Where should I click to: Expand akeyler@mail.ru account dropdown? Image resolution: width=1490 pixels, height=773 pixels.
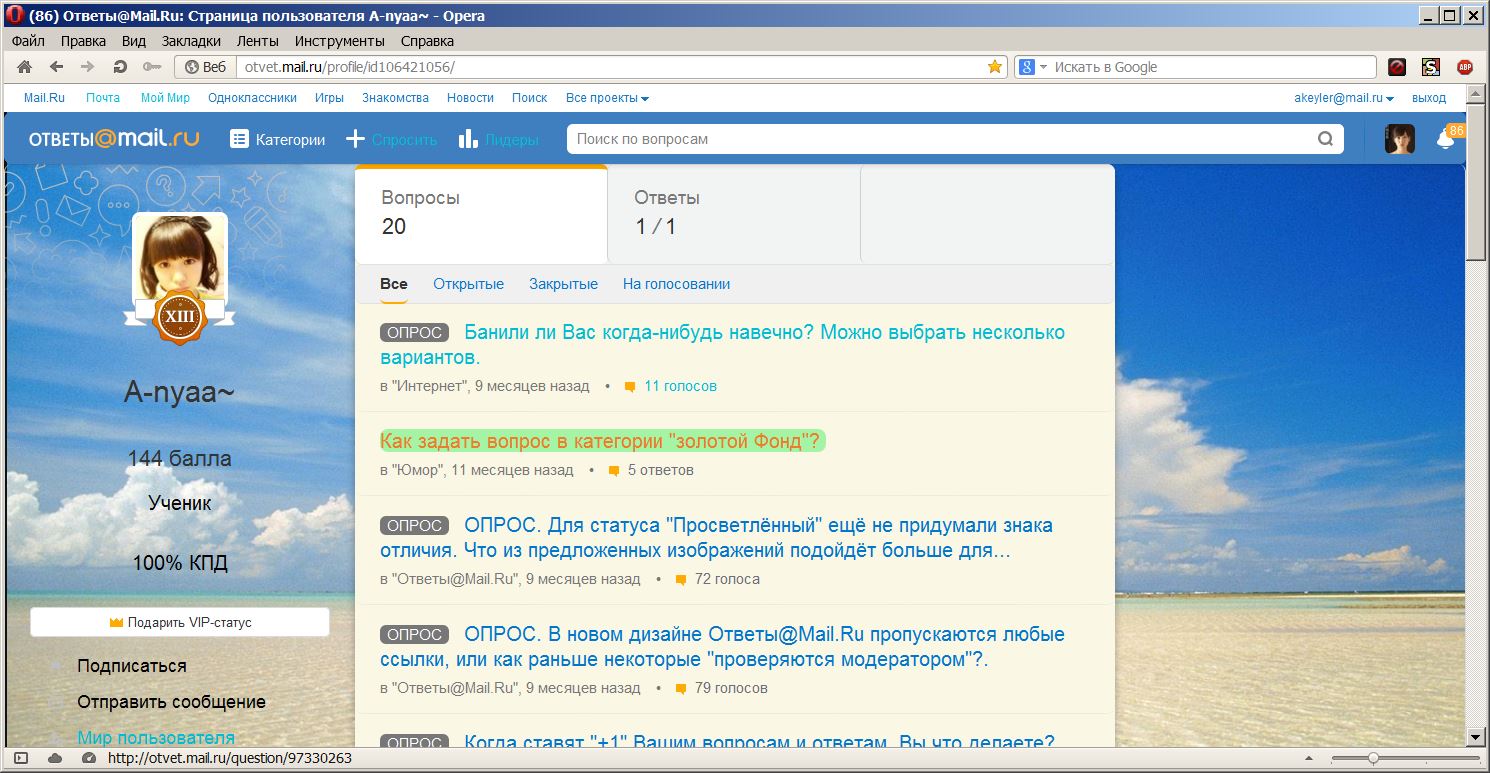1344,98
